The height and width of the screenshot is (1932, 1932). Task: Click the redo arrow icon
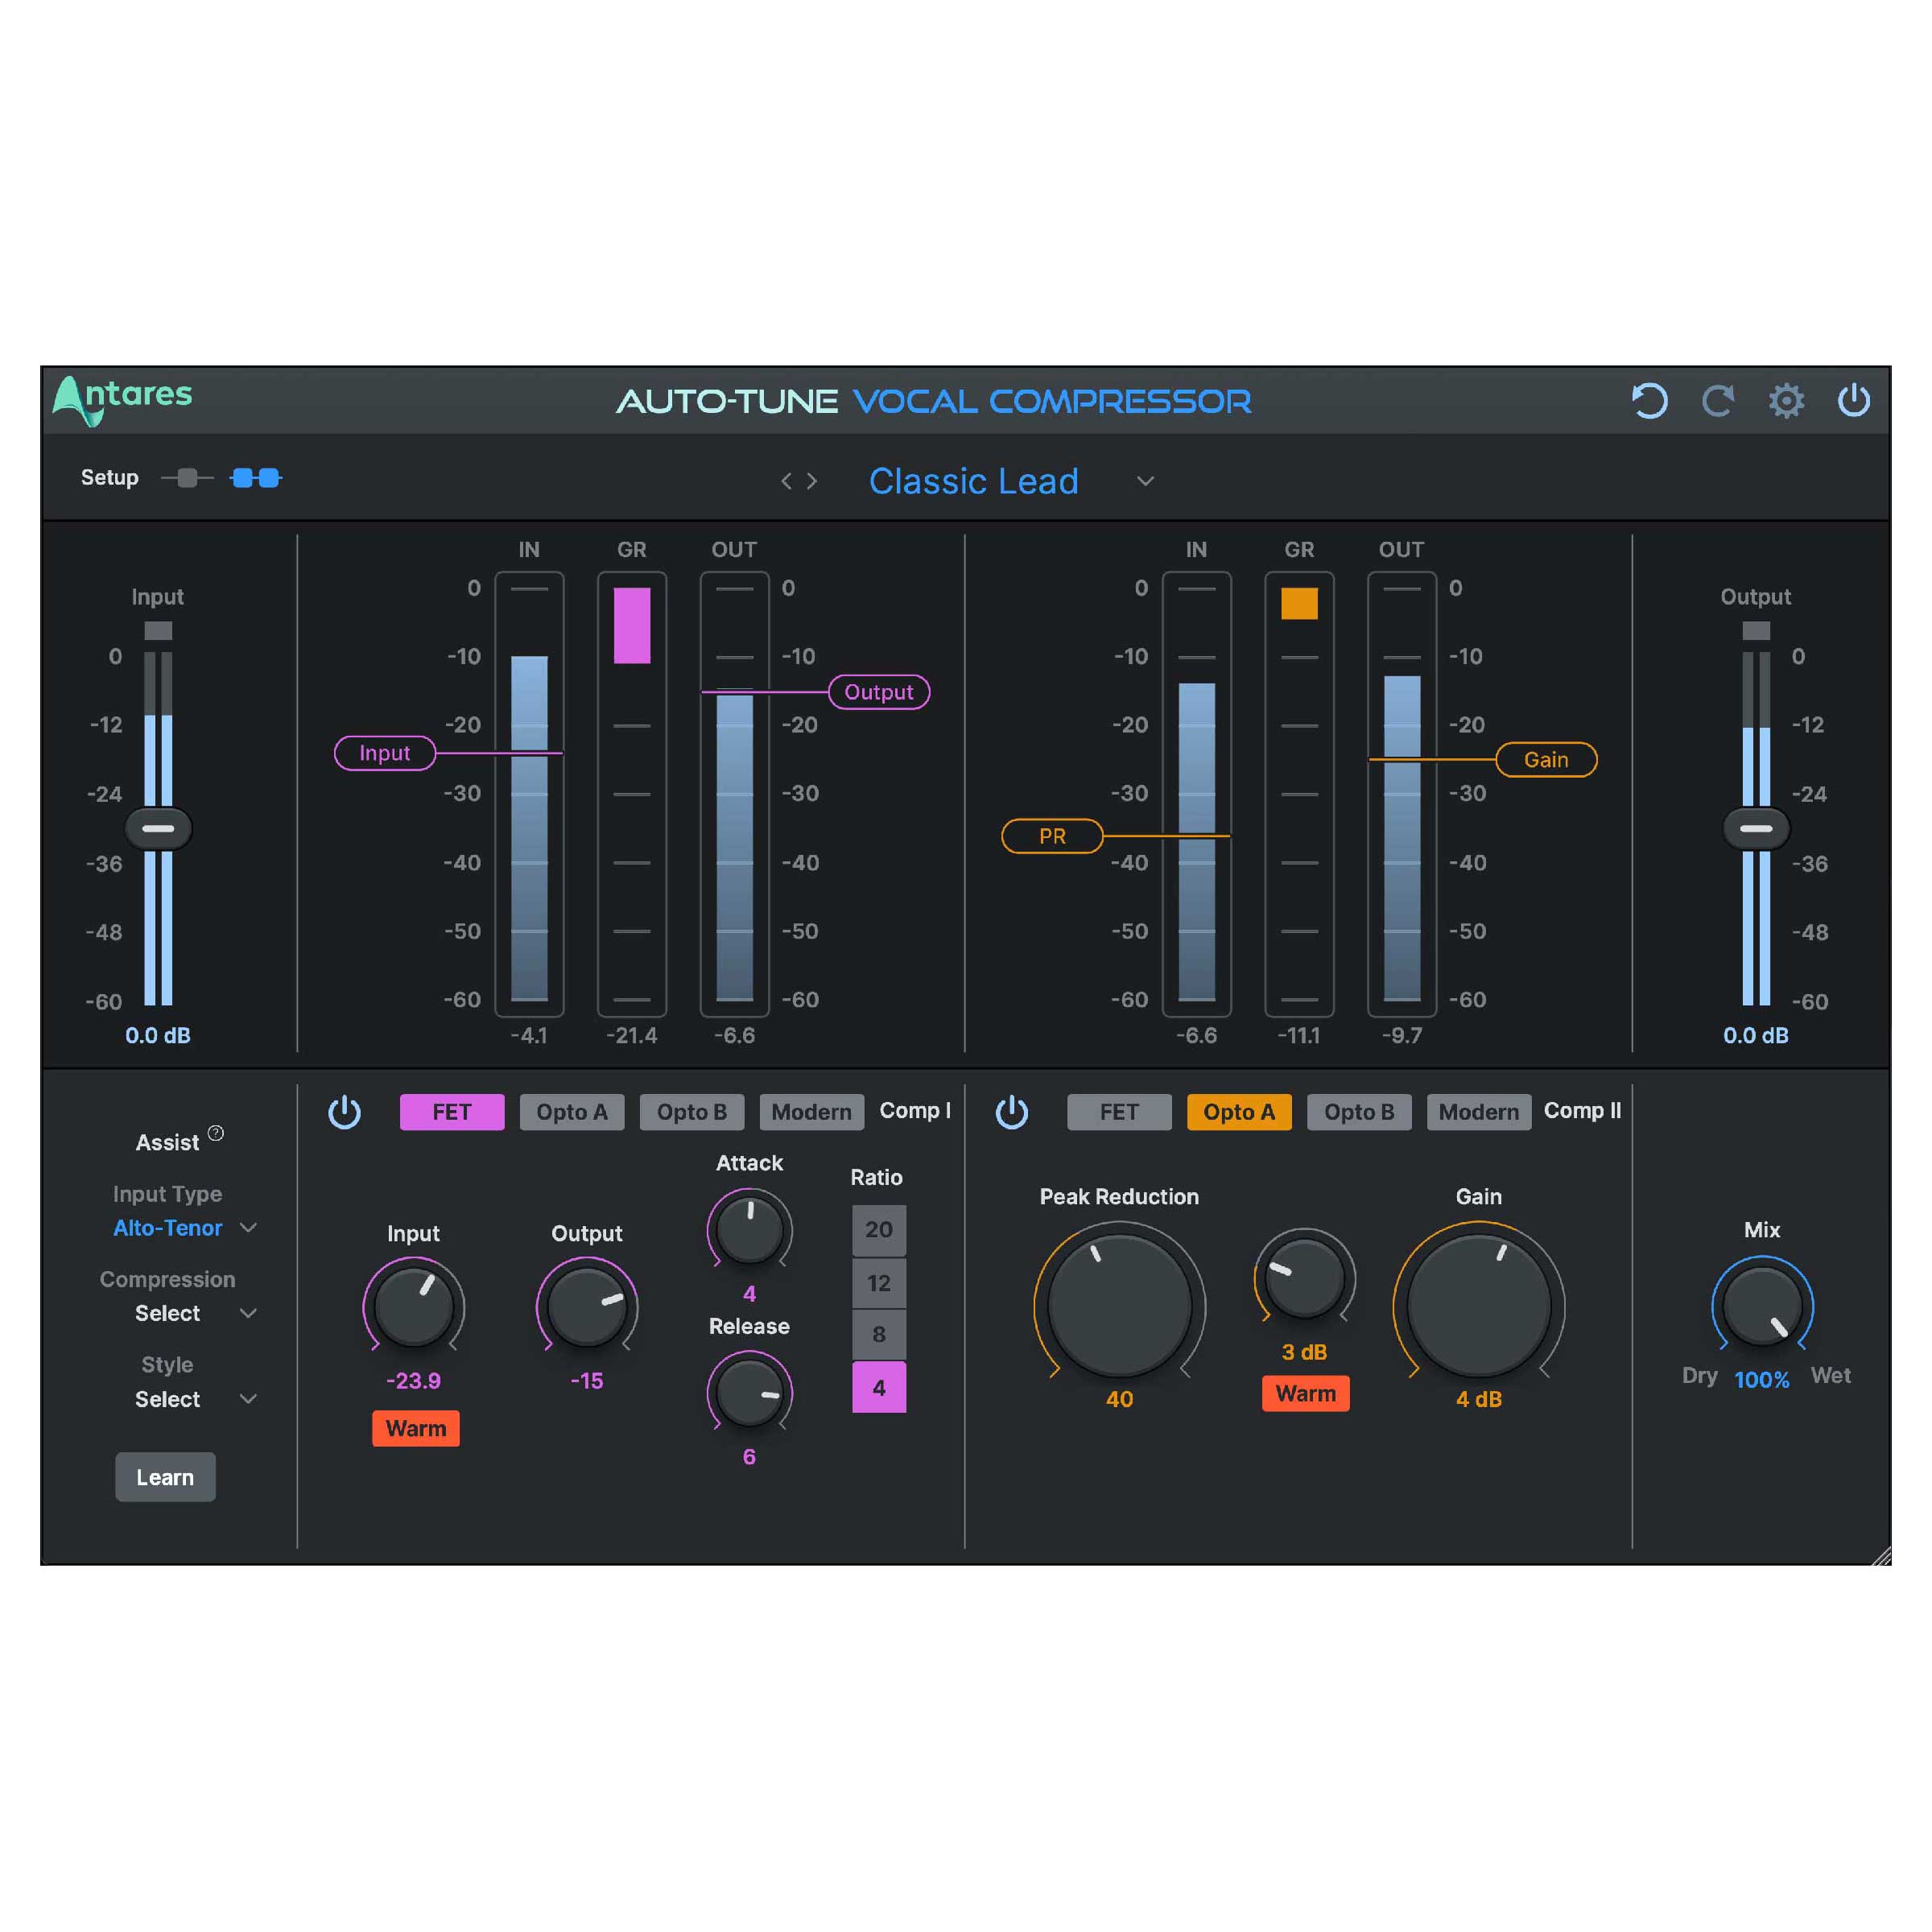click(1718, 401)
